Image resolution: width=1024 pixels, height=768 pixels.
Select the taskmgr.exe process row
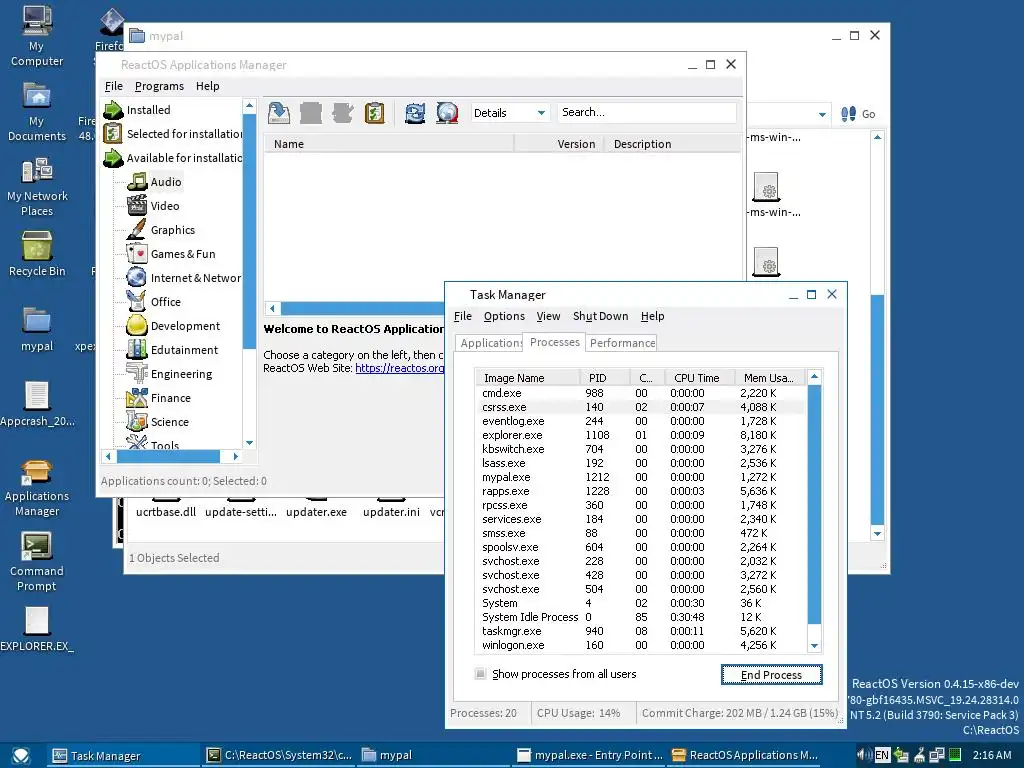(x=640, y=632)
